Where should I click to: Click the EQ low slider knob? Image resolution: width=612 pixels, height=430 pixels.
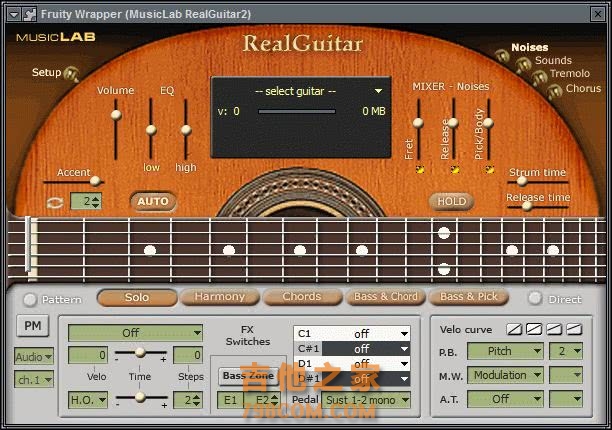[151, 130]
